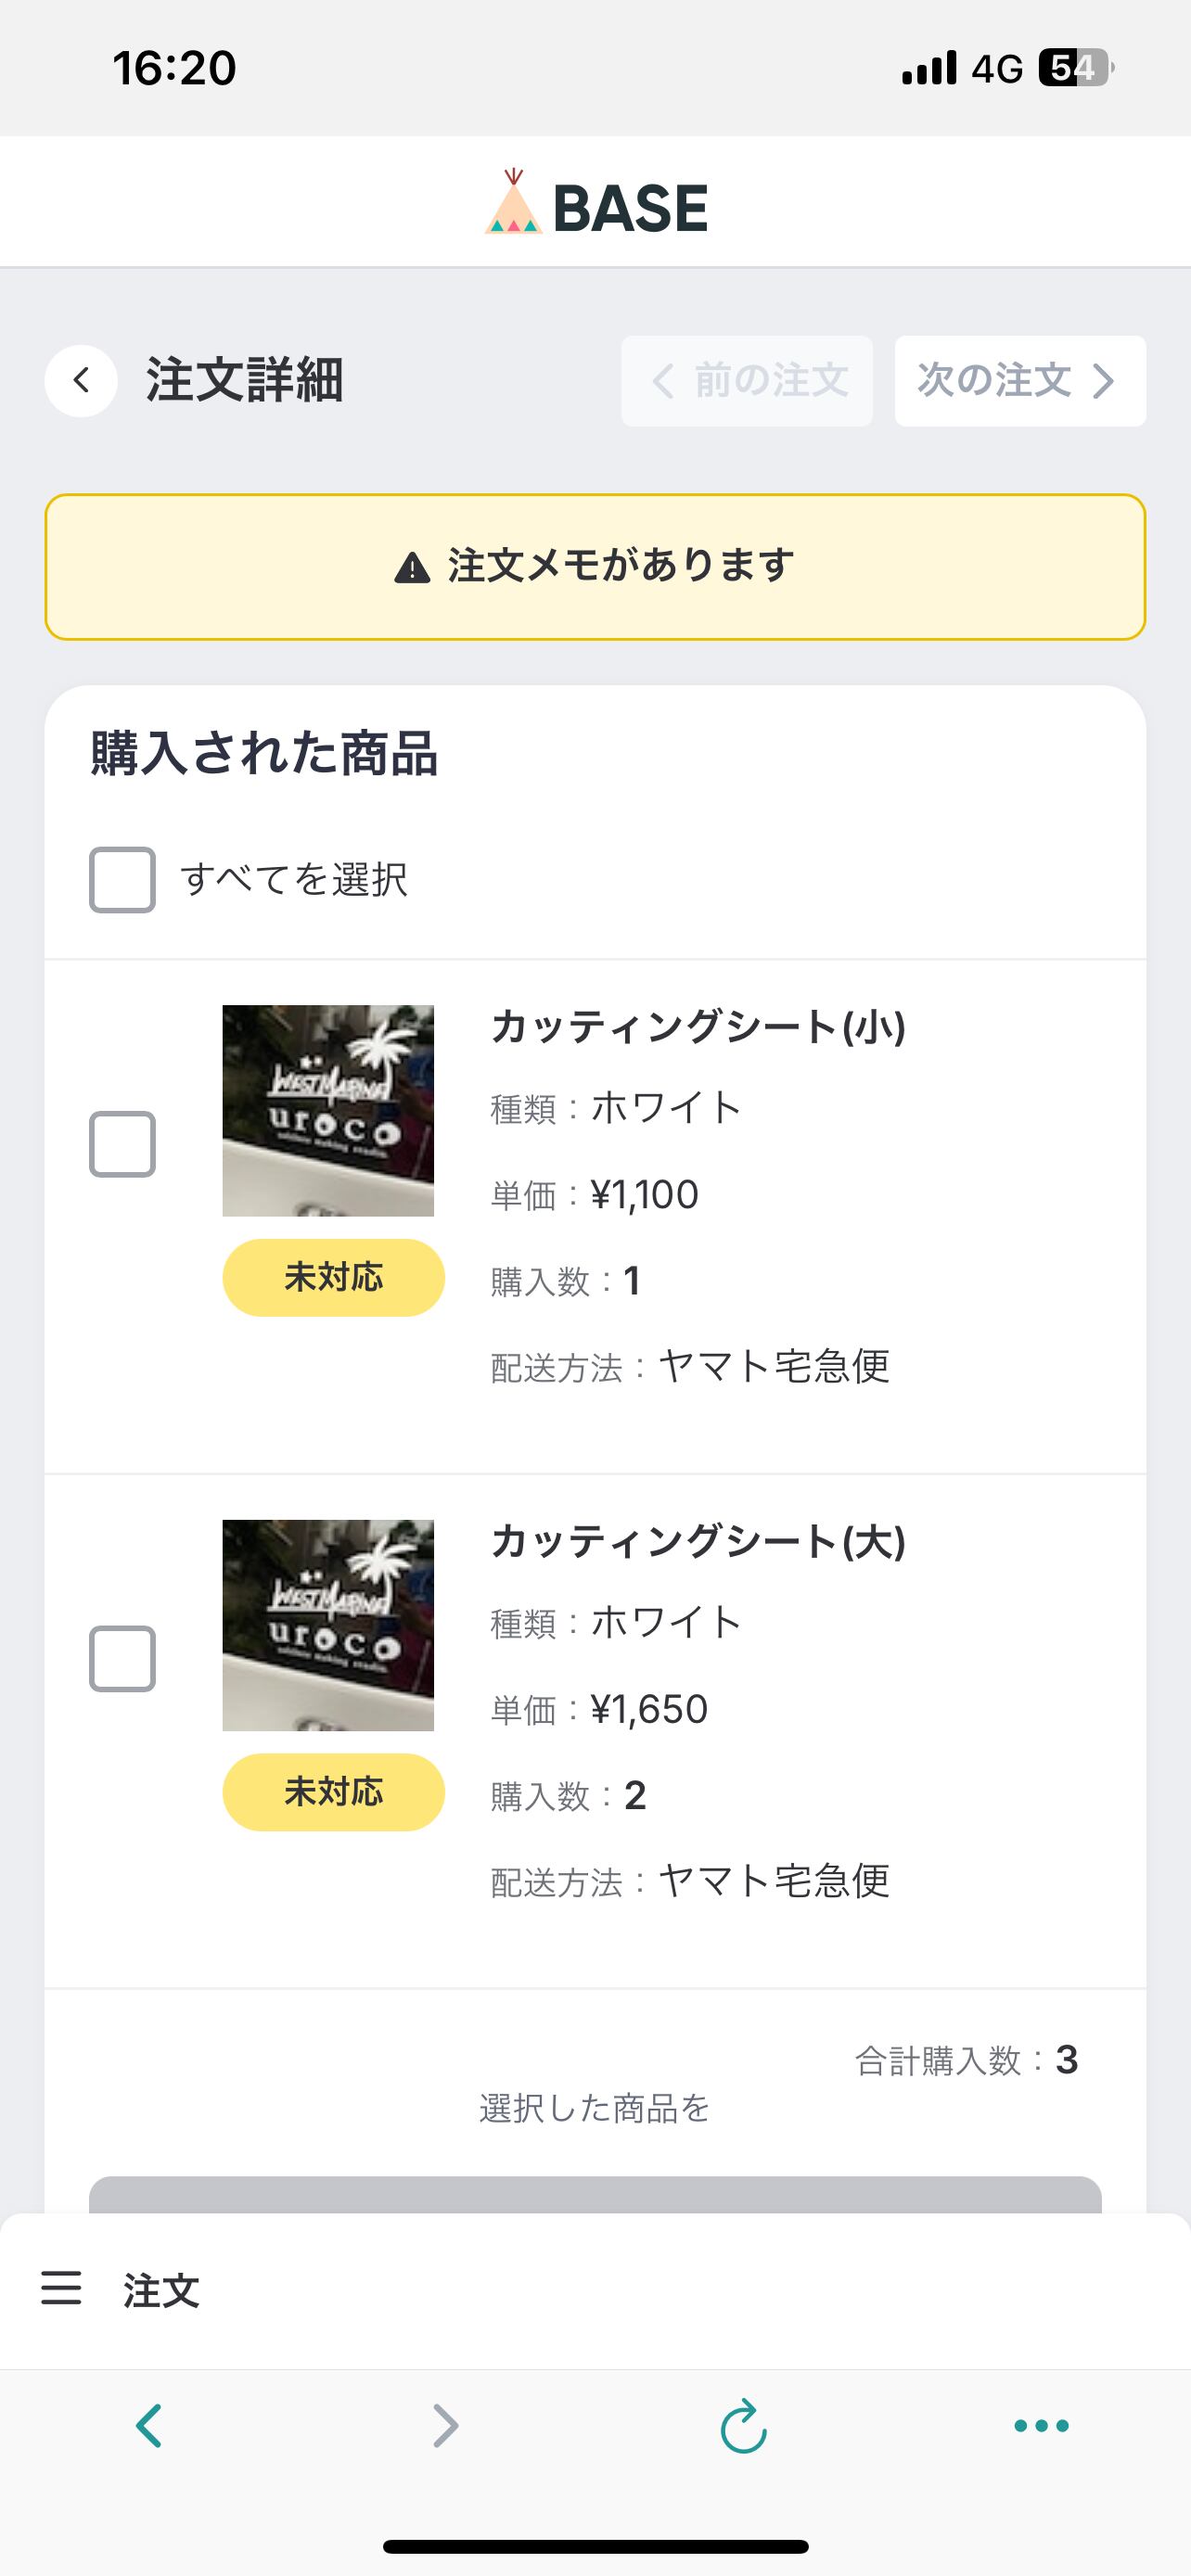This screenshot has width=1191, height=2576.
Task: Go to 次の注文 with chevron button
Action: 1019,381
